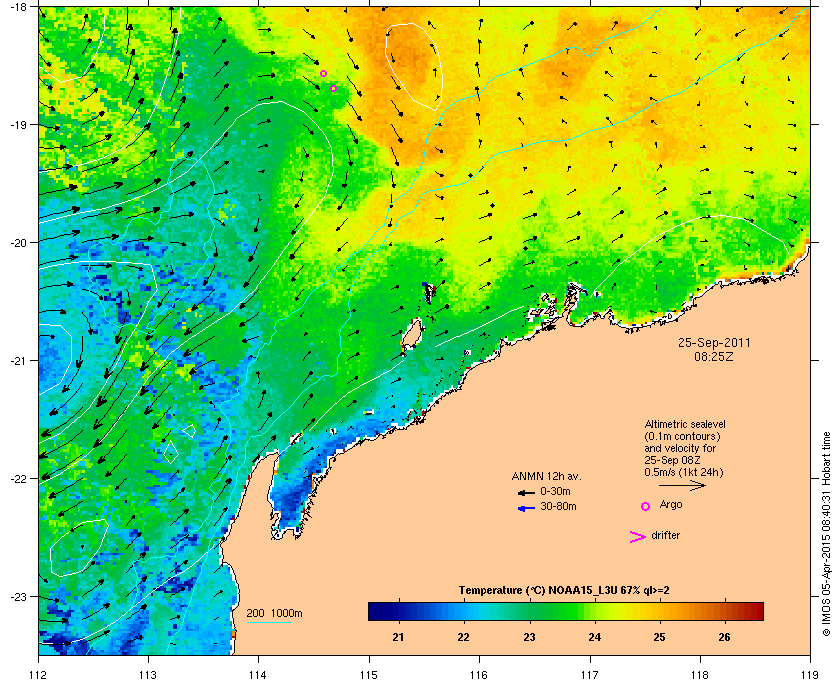Click the magenta Argo legend circle
This screenshot has height=680, width=840.
pyautogui.click(x=646, y=506)
